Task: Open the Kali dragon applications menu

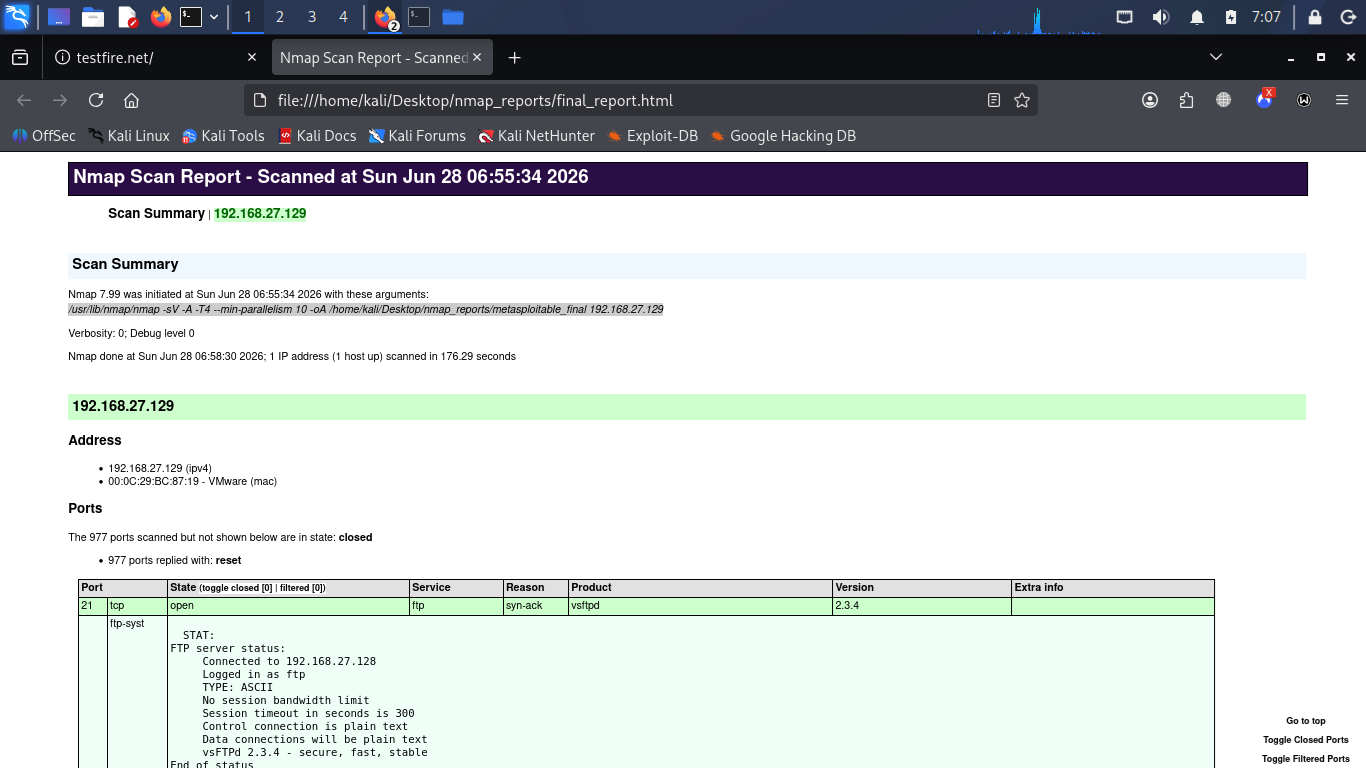Action: coord(17,17)
